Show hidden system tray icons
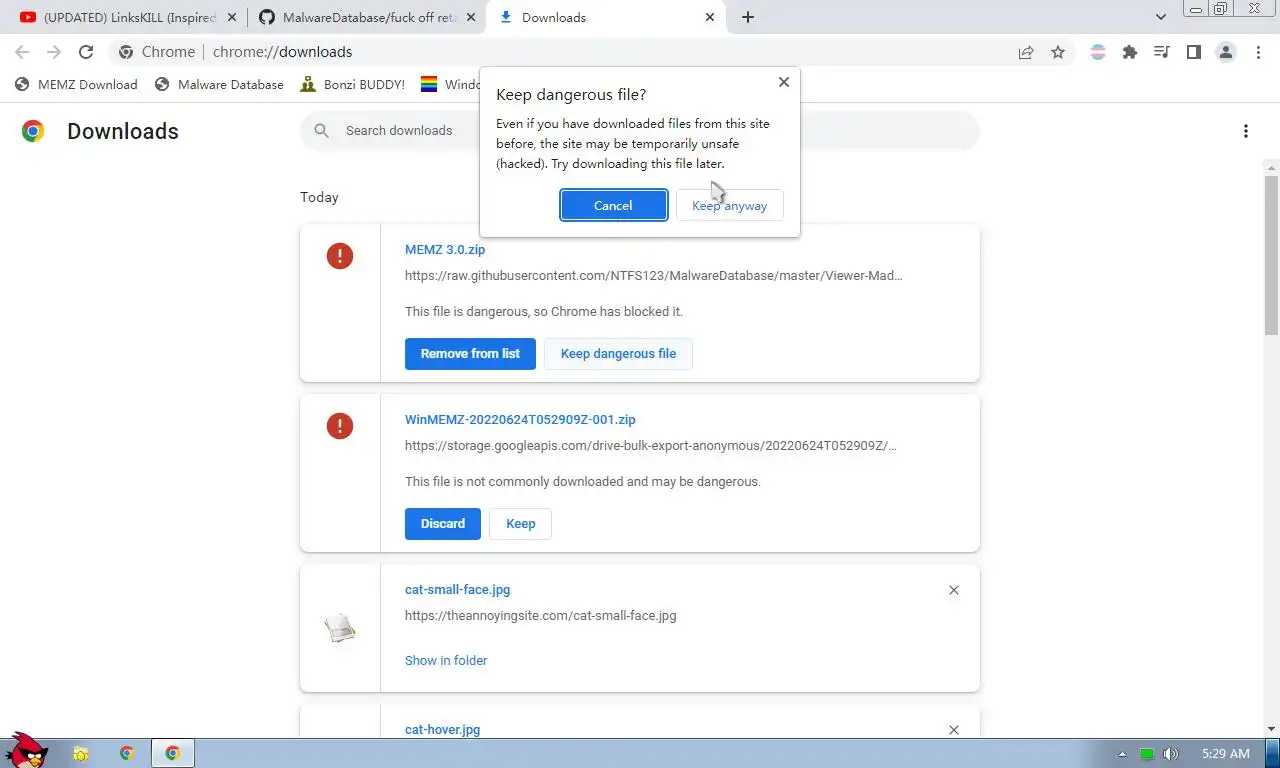 1122,754
